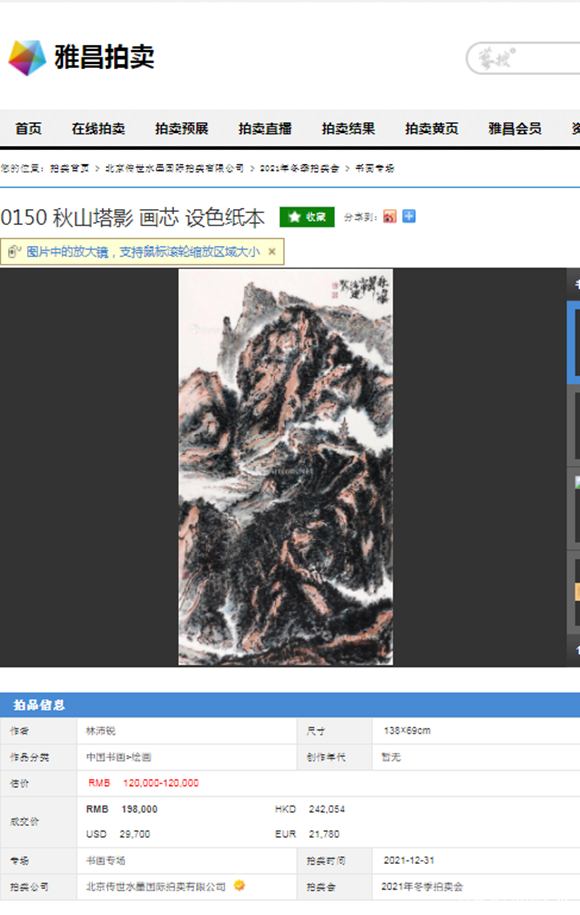580x915 pixels.
Task: Open the 首页 menu item
Action: click(28, 128)
